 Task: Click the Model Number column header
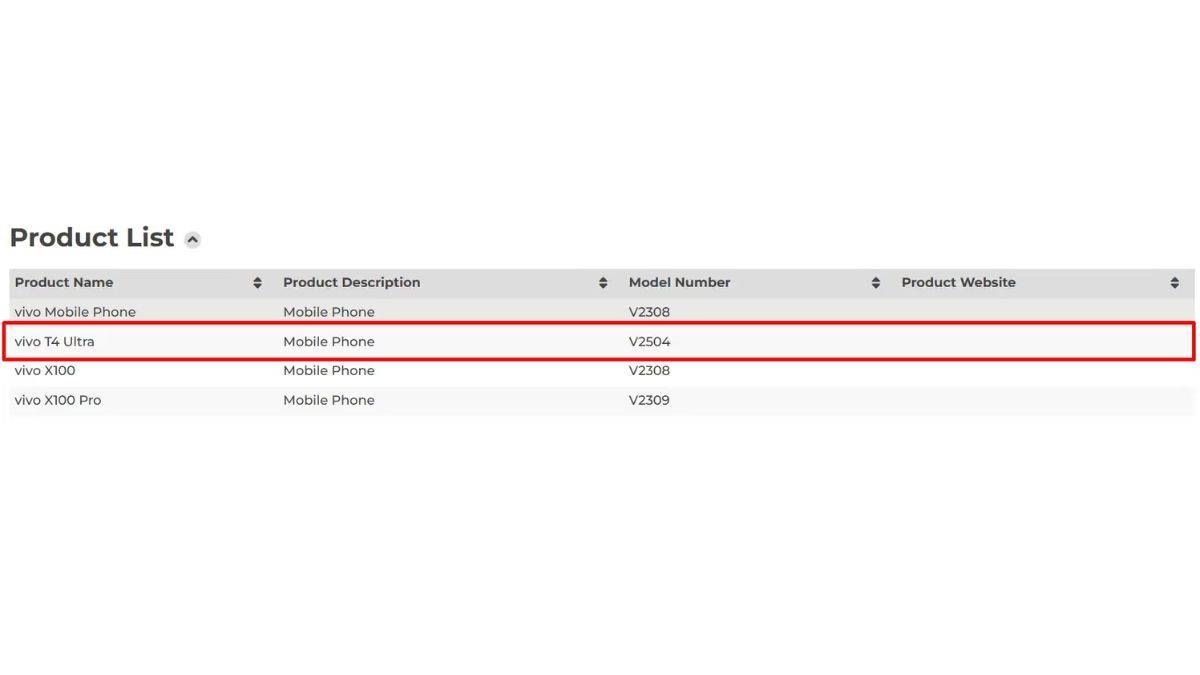[680, 283]
